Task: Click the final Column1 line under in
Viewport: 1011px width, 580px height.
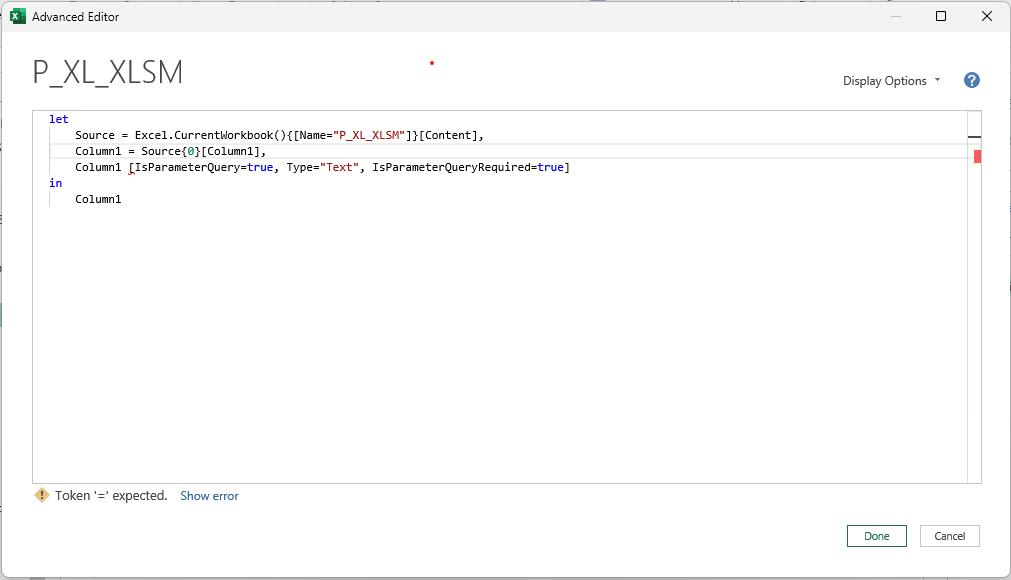Action: coord(98,199)
